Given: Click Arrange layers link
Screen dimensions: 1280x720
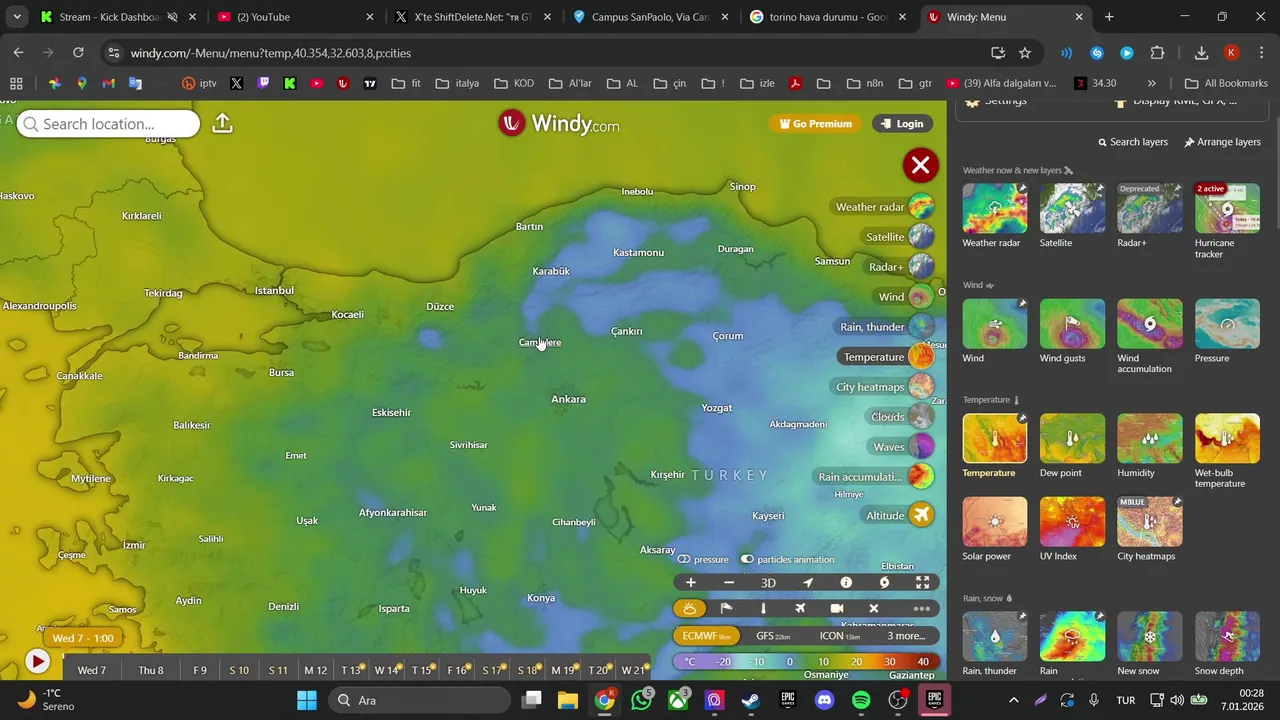Looking at the screenshot, I should 1222,142.
